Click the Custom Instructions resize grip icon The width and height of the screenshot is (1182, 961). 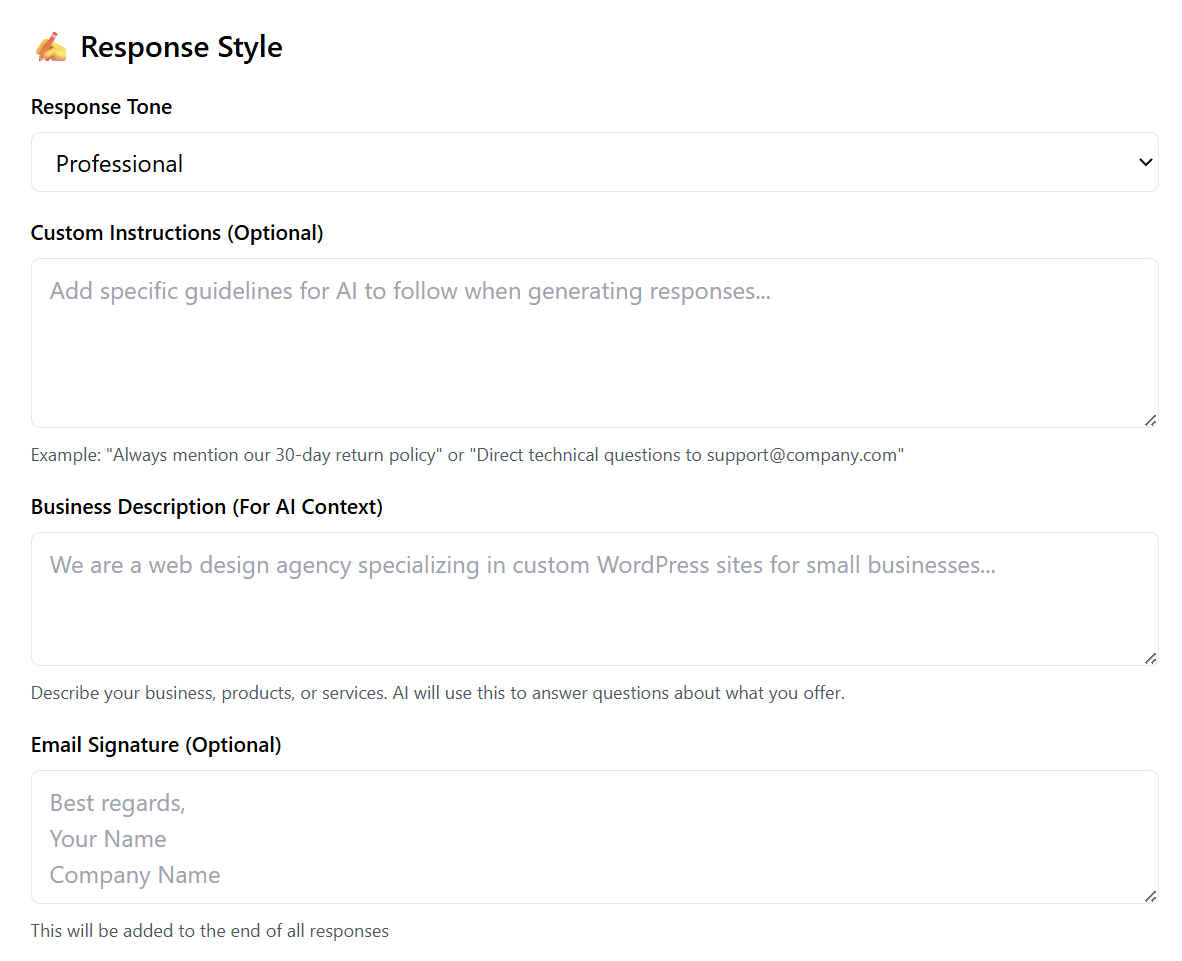tap(1150, 420)
